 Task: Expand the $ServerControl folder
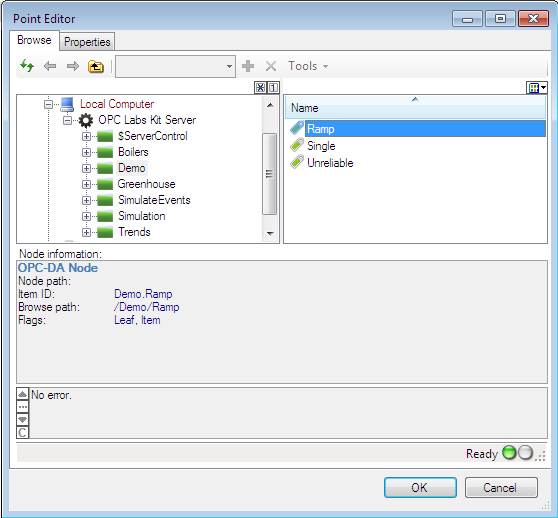86,136
